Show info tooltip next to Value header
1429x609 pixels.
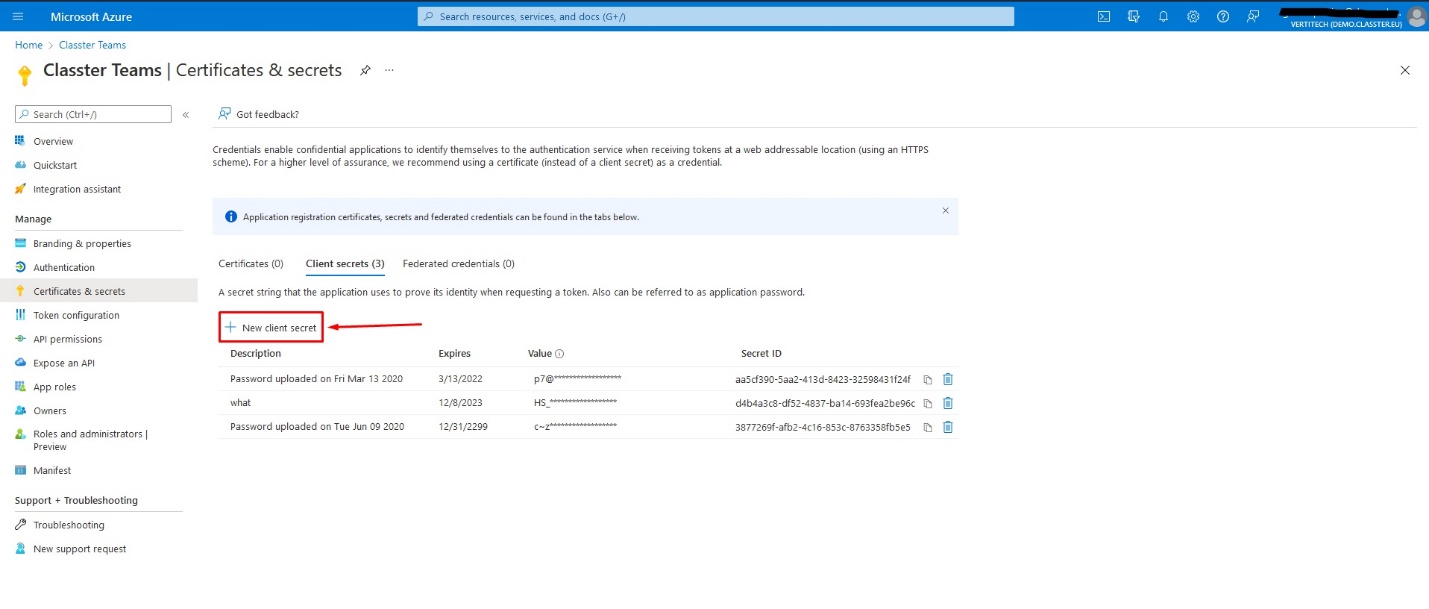click(560, 354)
